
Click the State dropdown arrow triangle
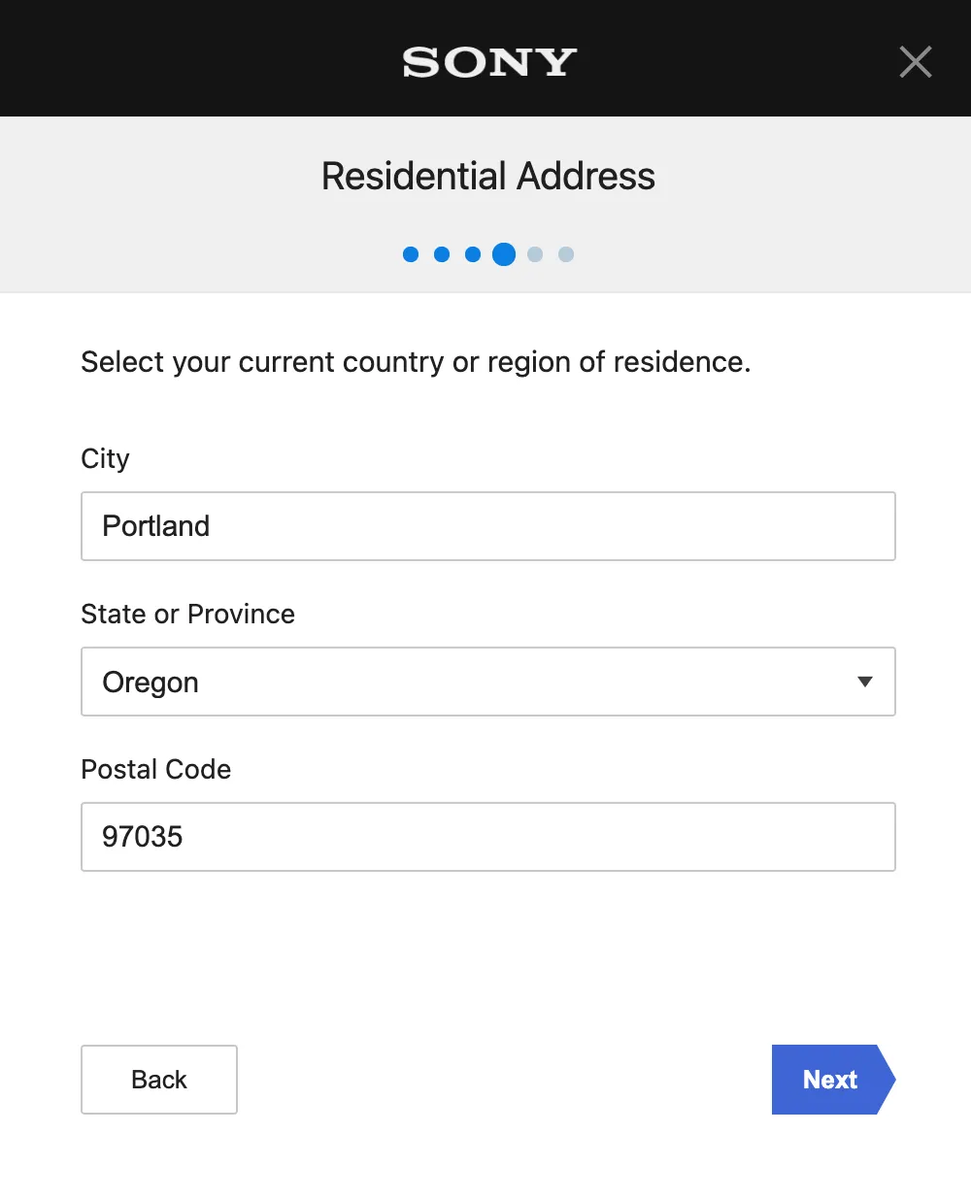(865, 682)
